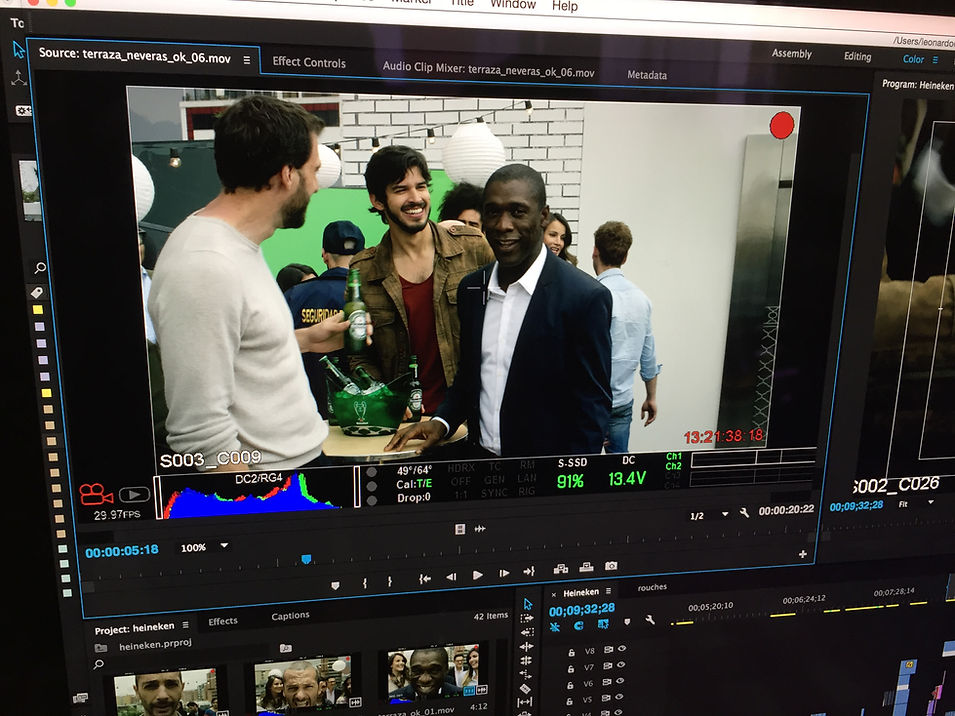Open the Program monitor Fit zoom dropdown
This screenshot has width=955, height=716.
pos(916,504)
